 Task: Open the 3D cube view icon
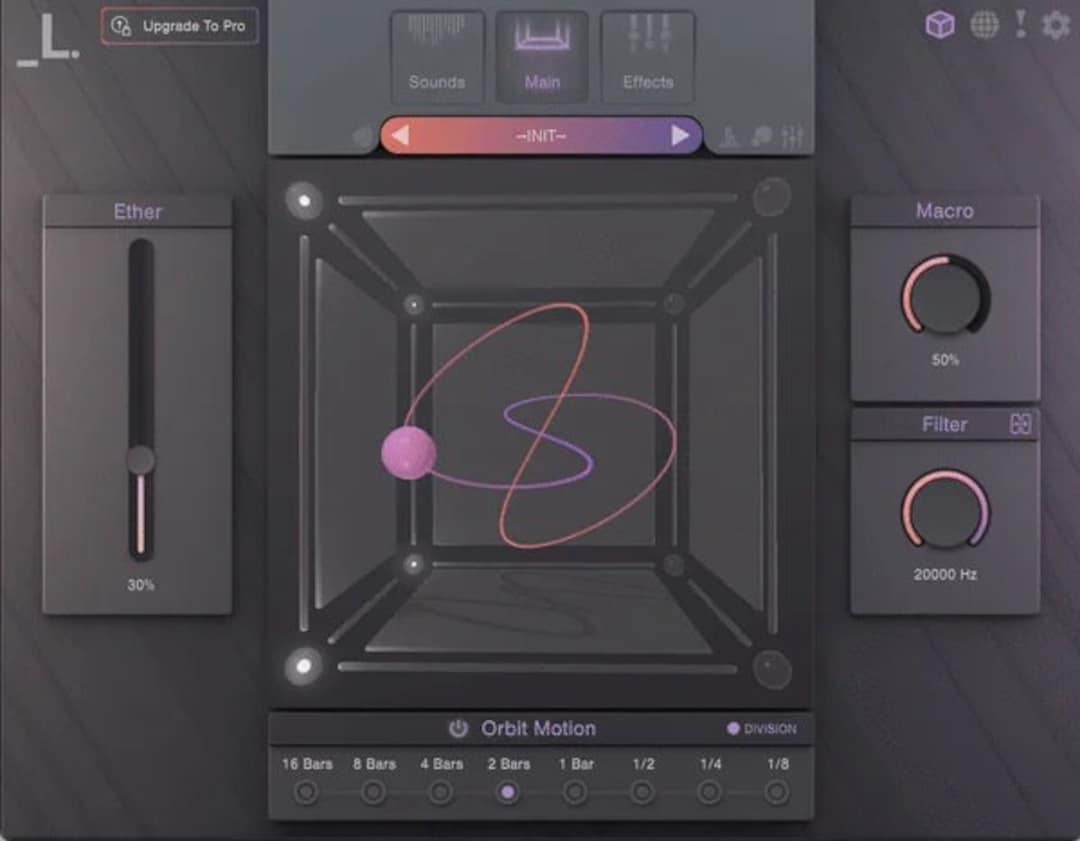937,25
